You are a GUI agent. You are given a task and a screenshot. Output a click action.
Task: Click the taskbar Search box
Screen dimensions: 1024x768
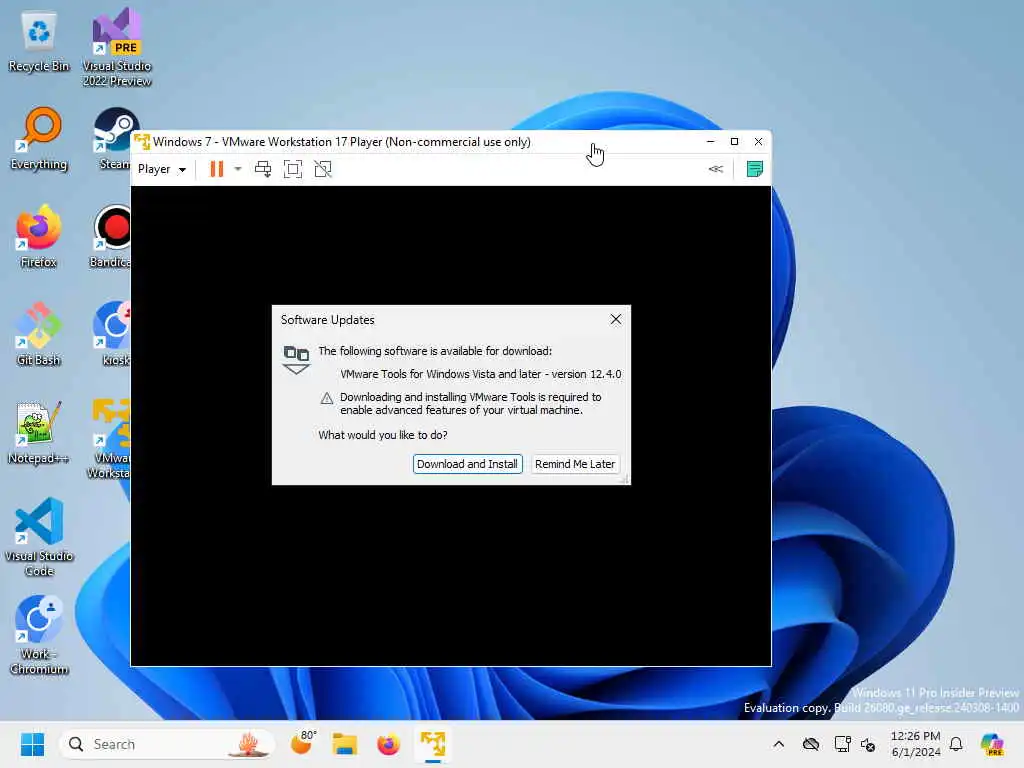pyautogui.click(x=167, y=744)
